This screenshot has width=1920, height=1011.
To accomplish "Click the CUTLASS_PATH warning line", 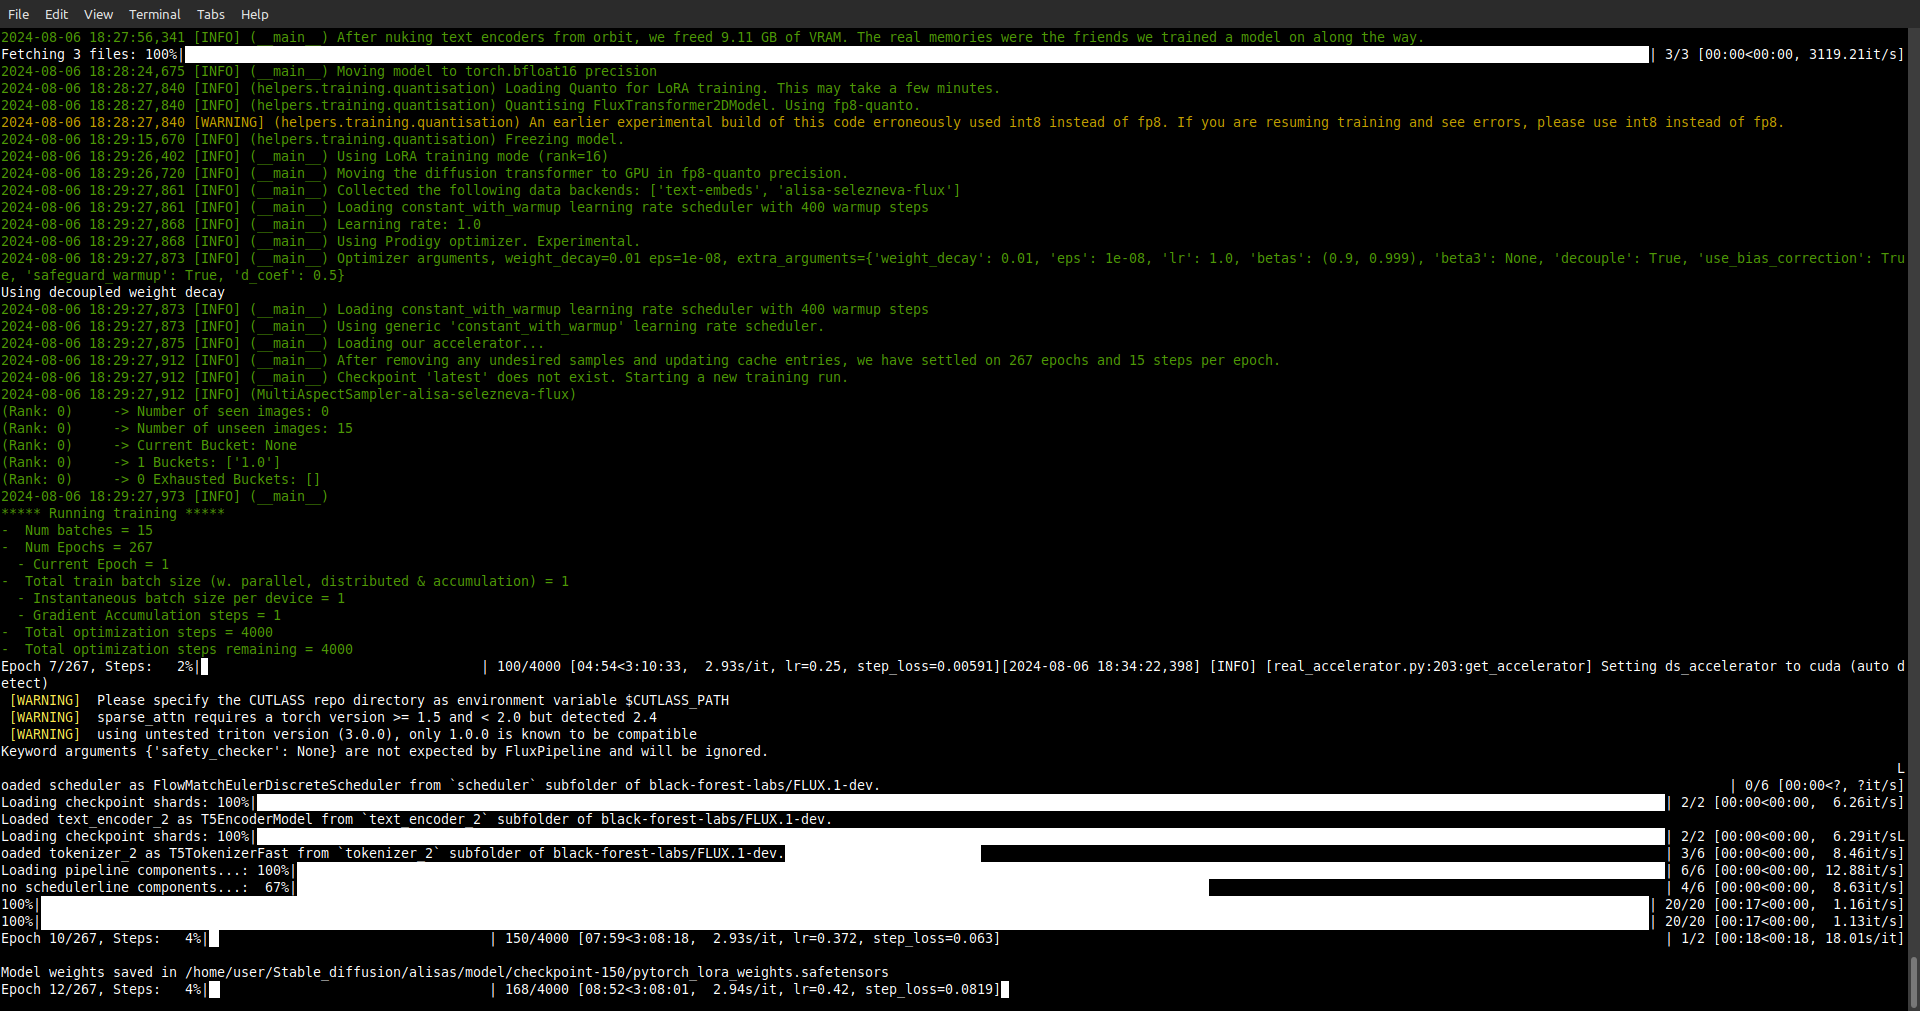I will point(369,700).
